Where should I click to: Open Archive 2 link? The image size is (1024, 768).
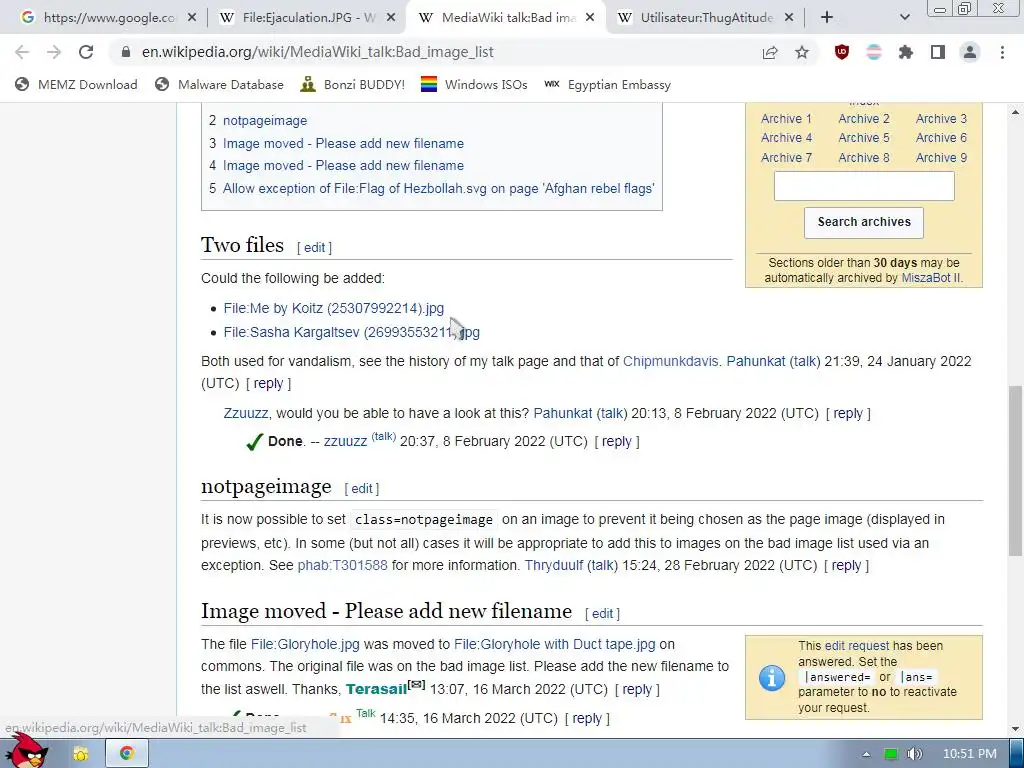[x=864, y=119]
